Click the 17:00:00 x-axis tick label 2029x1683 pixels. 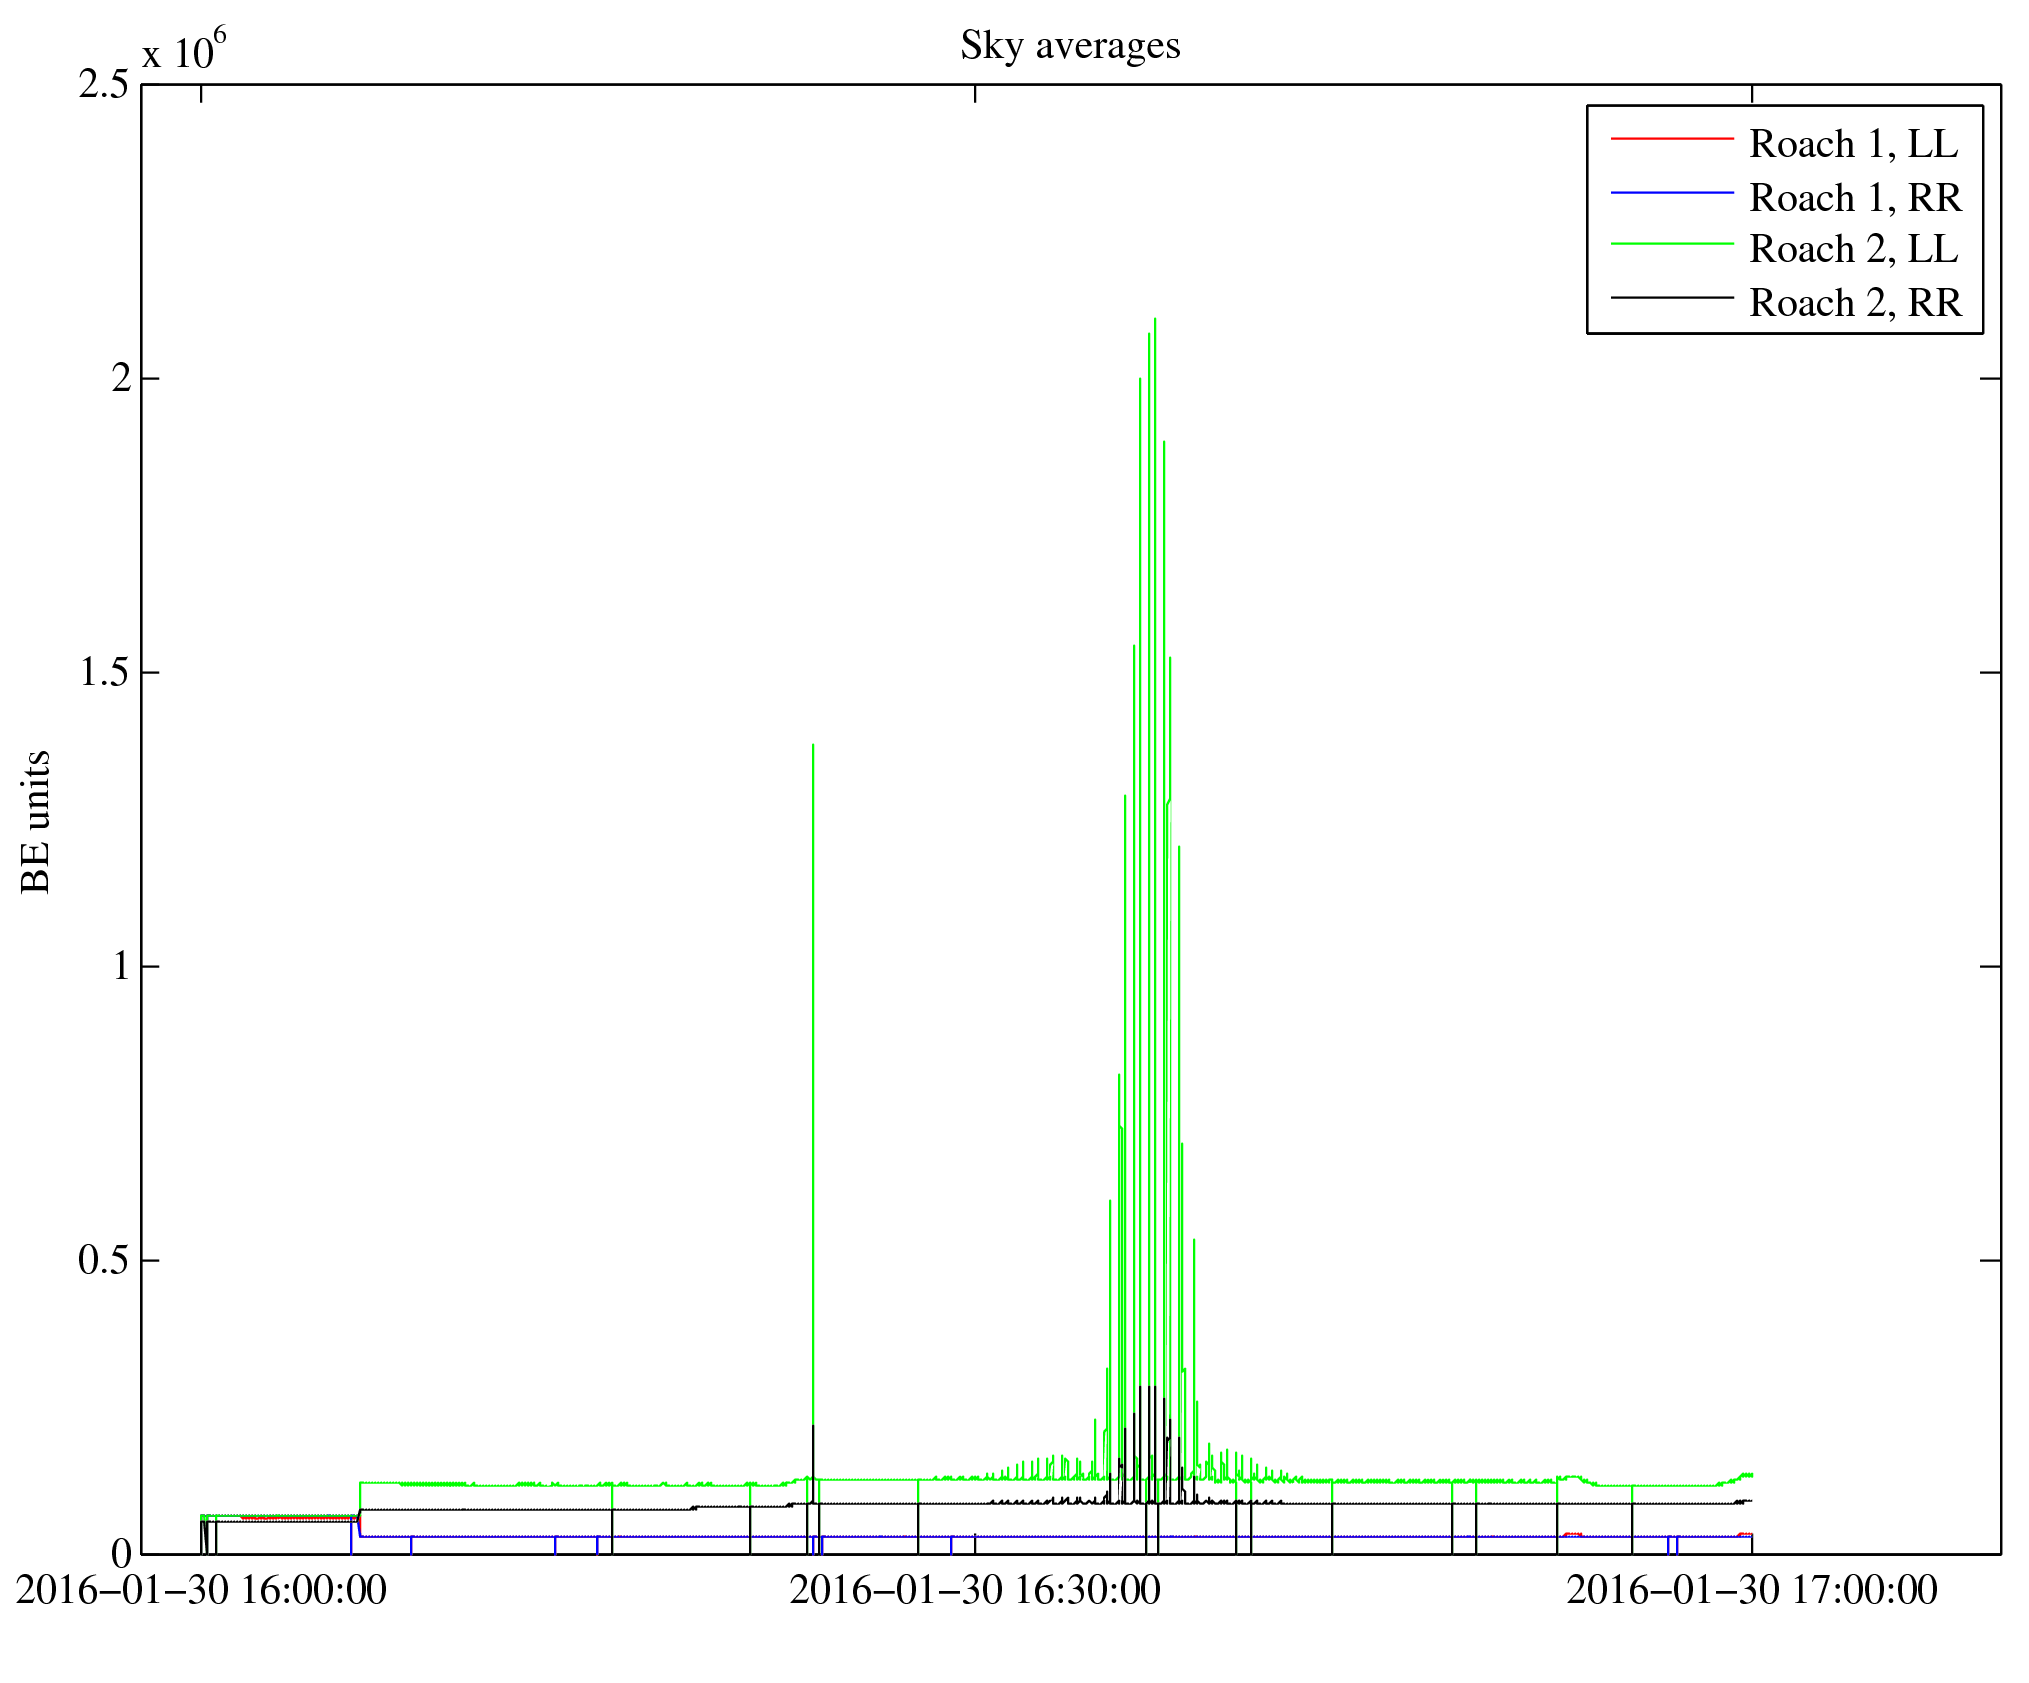[x=1751, y=1590]
